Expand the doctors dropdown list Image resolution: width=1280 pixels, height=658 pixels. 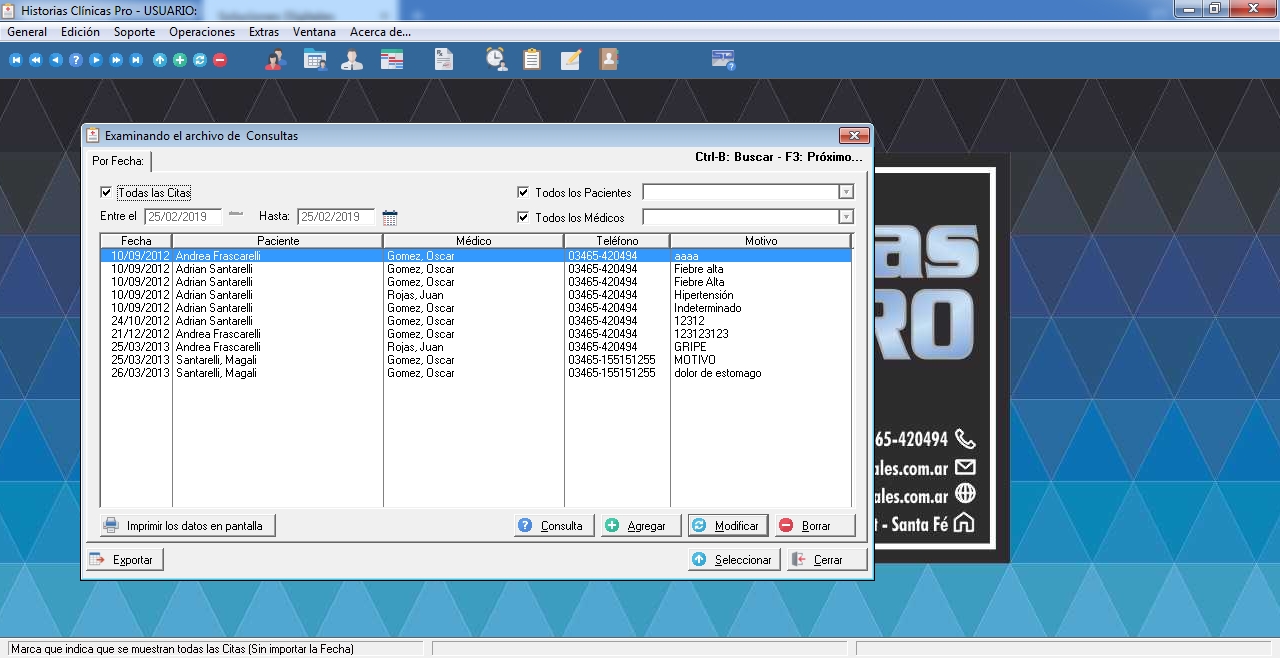tap(846, 217)
